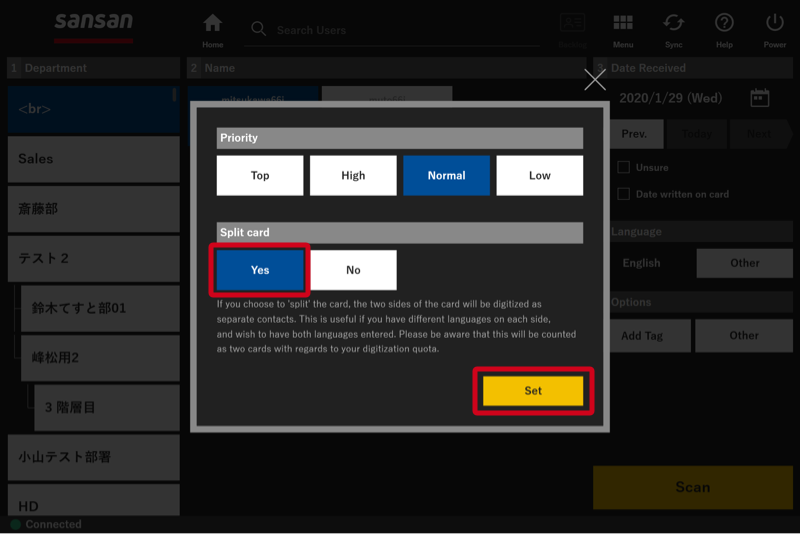Click the Power icon
Viewport: 800px width, 534px height.
775,24
